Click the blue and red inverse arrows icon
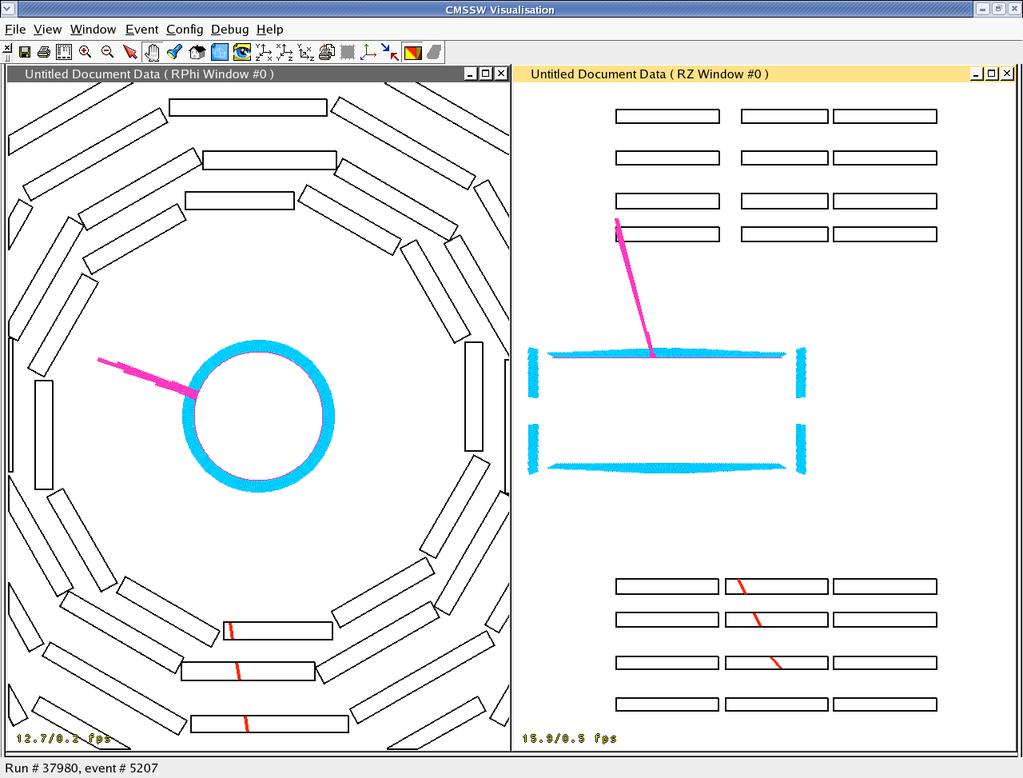Viewport: 1023px width, 778px height. pos(390,52)
